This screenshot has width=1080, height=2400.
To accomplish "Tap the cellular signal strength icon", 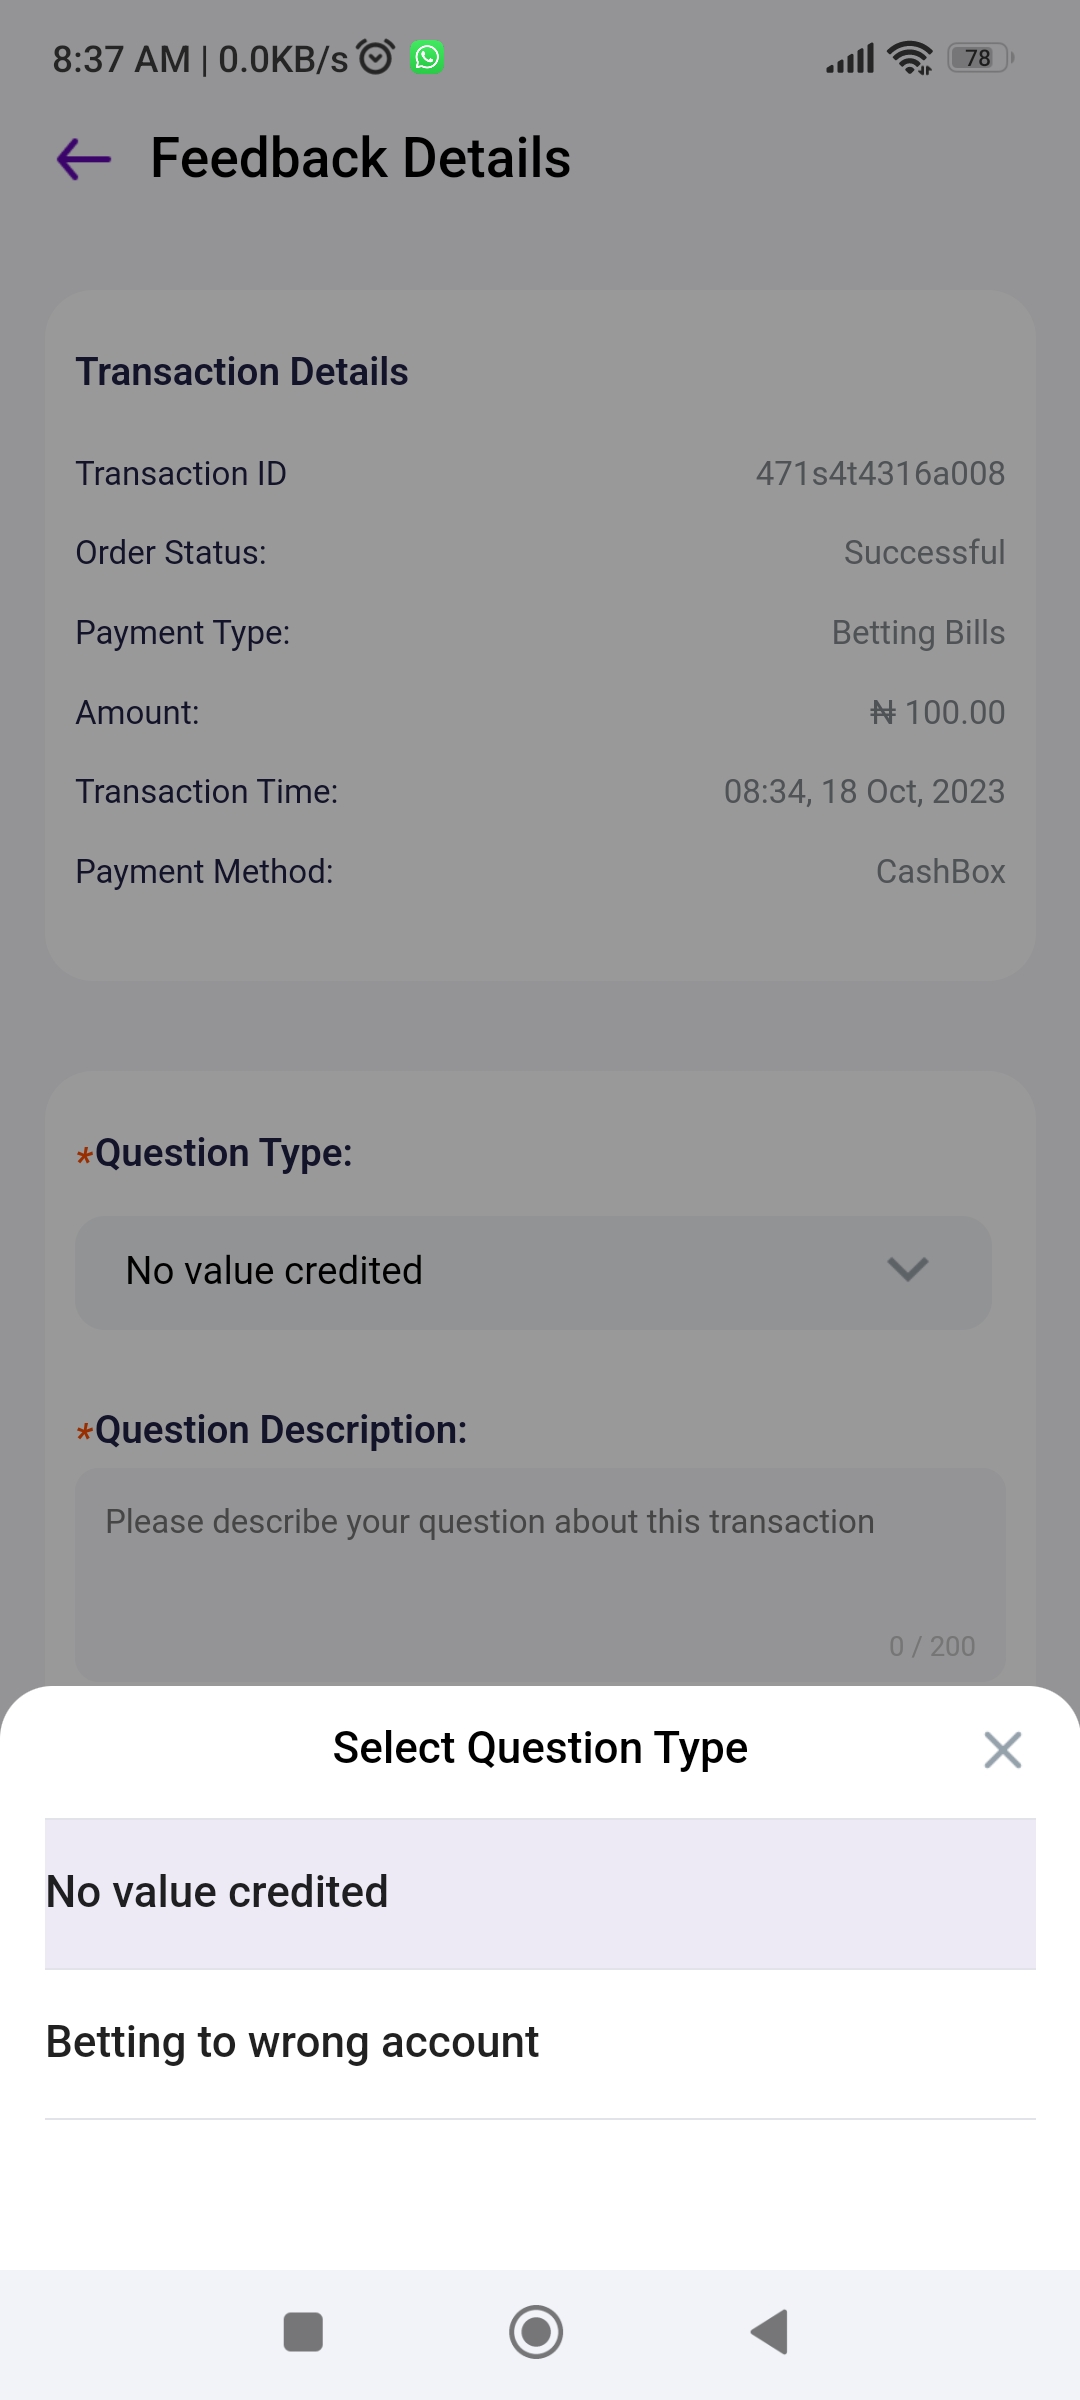I will pyautogui.click(x=850, y=58).
